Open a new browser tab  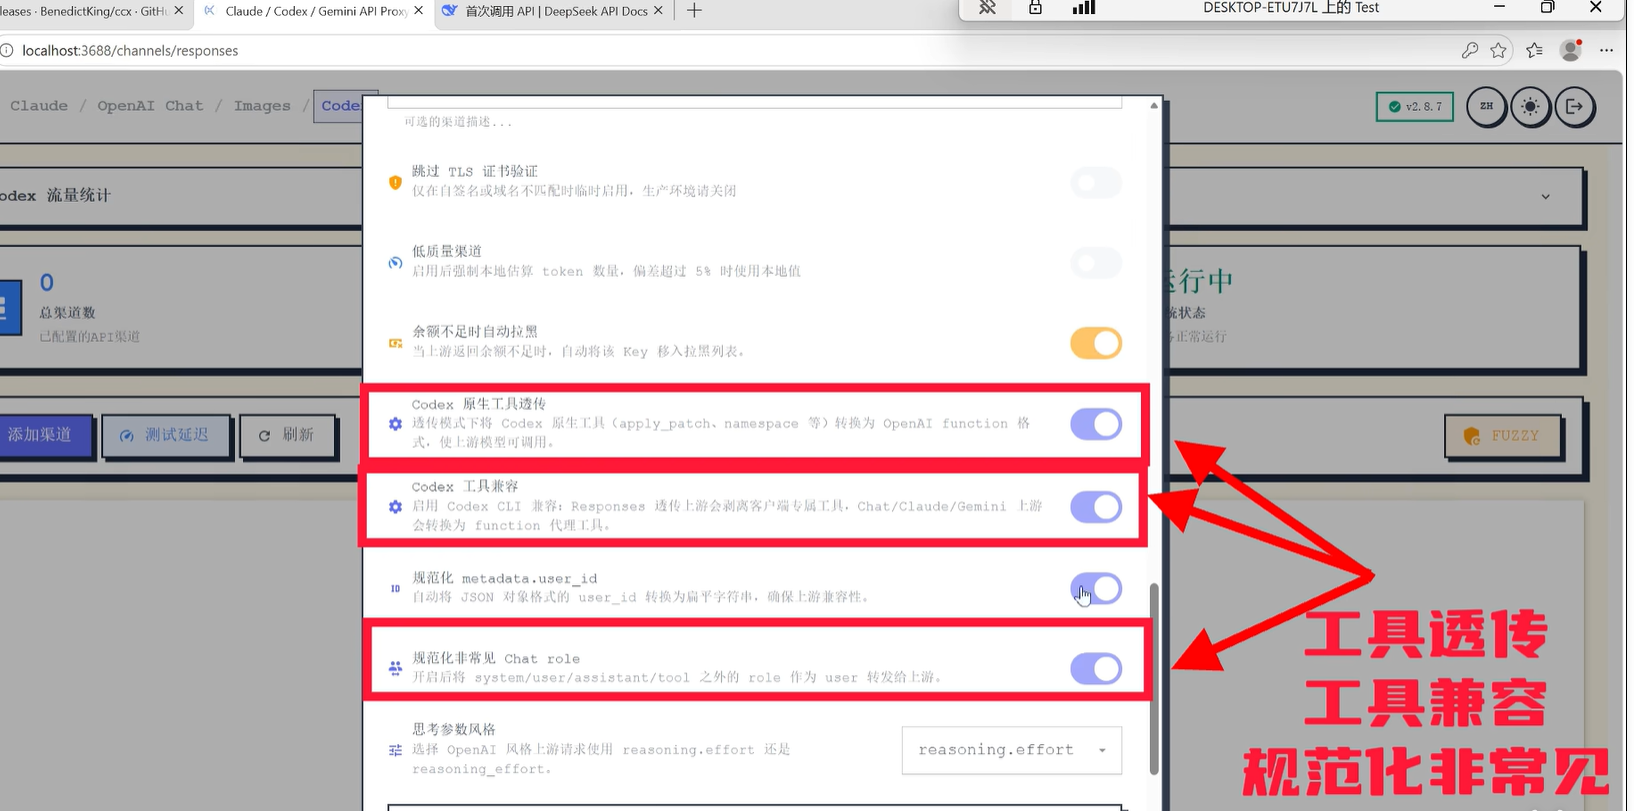click(x=694, y=11)
